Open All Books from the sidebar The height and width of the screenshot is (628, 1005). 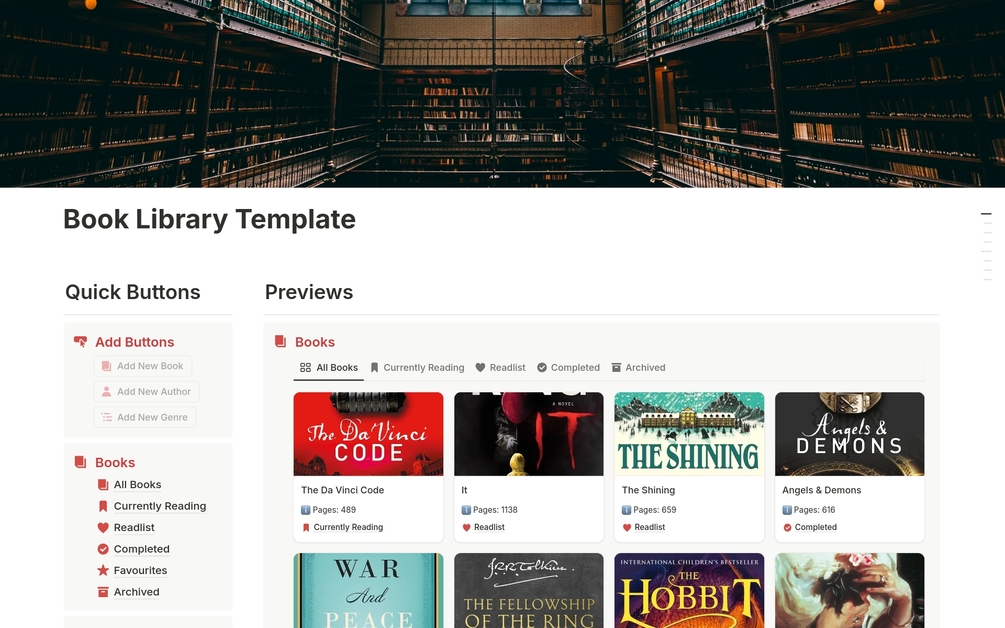point(136,484)
